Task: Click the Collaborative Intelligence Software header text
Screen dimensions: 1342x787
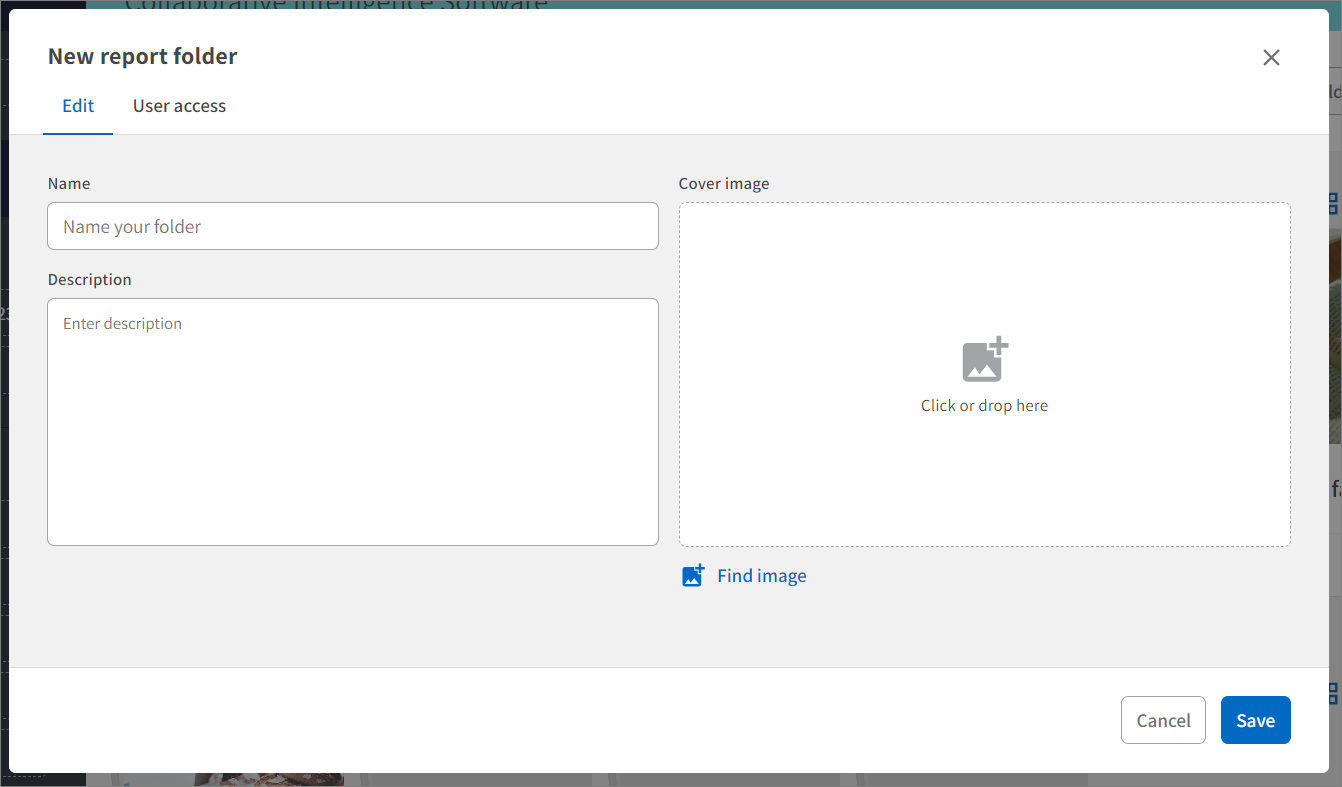Action: [x=336, y=4]
